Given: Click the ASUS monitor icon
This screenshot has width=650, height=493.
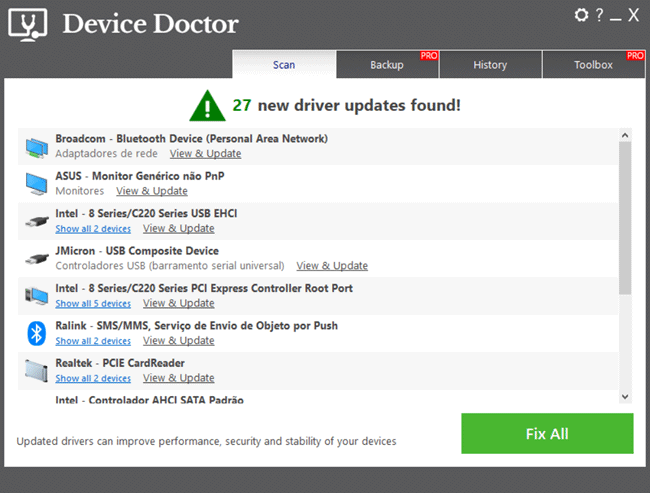Looking at the screenshot, I should tap(36, 184).
